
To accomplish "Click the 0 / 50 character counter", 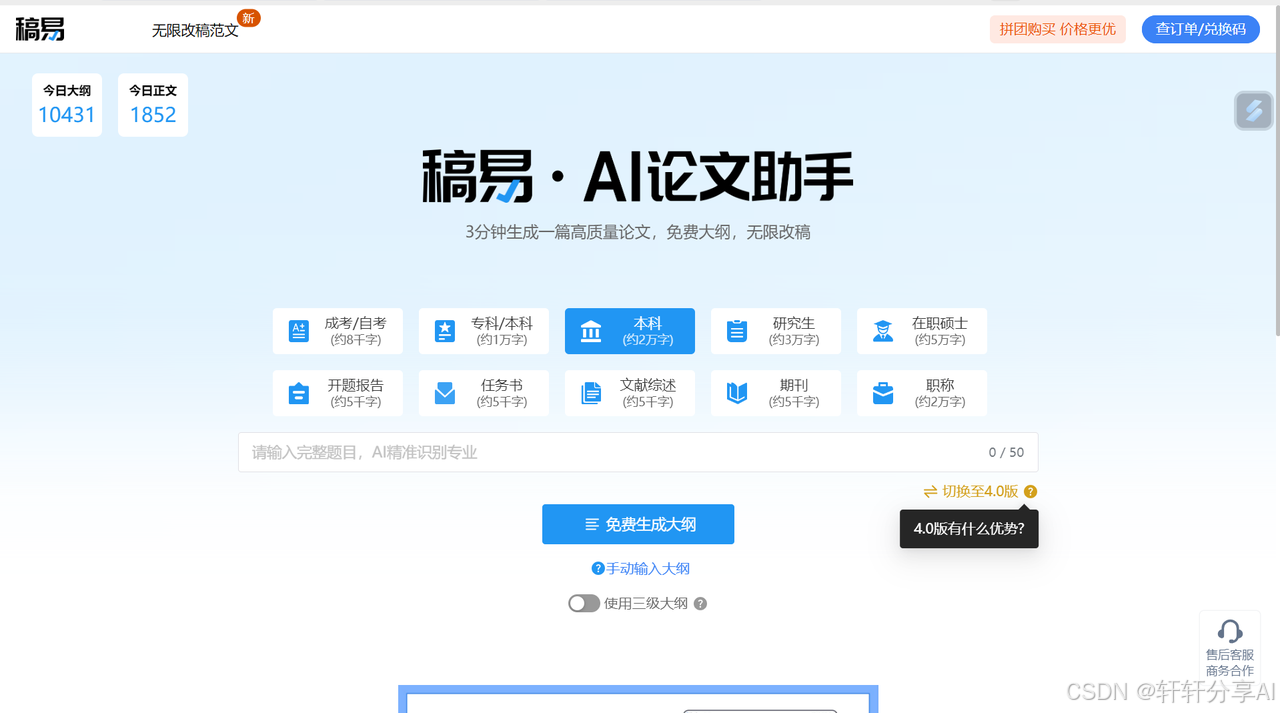I will pos(1006,453).
